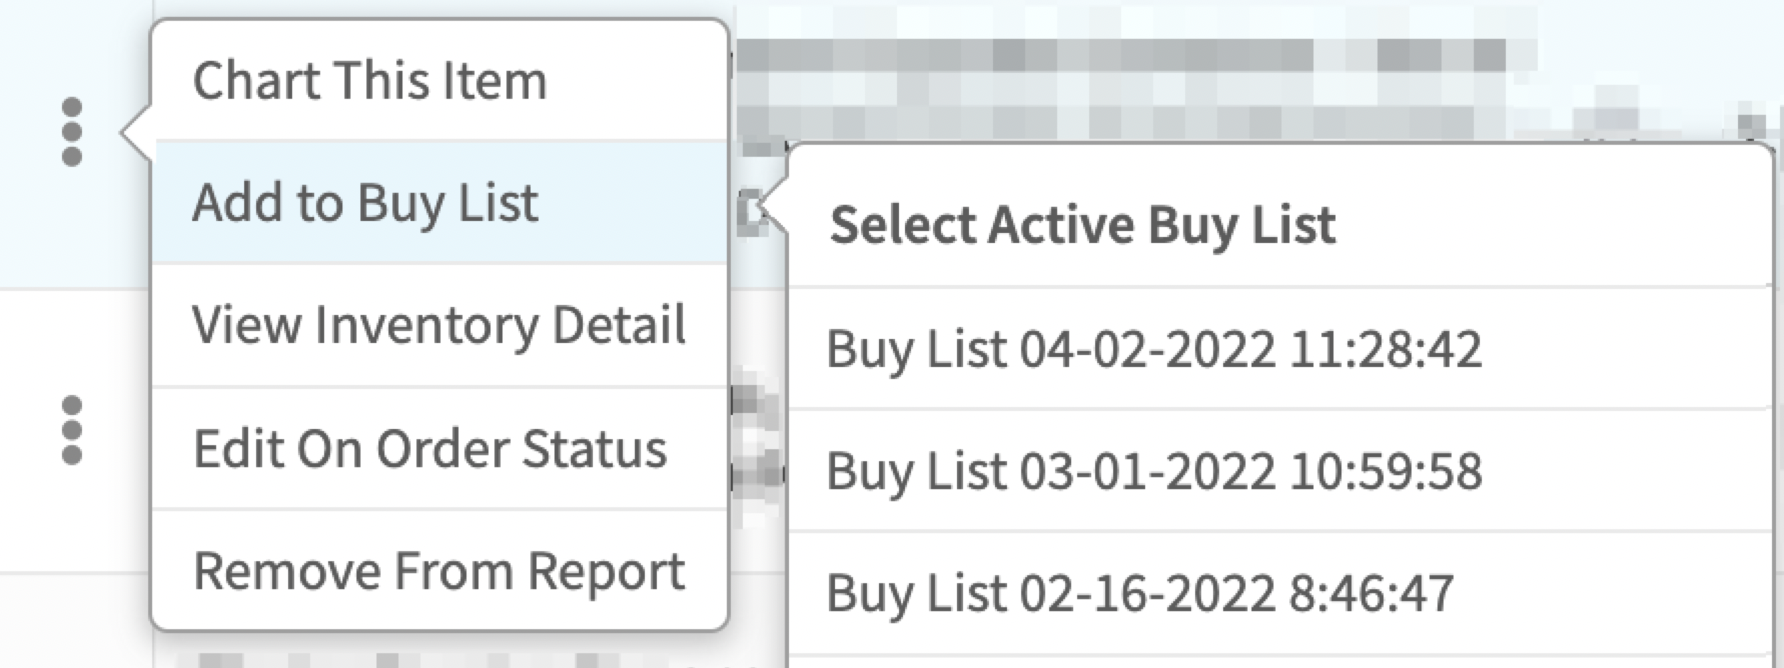The height and width of the screenshot is (668, 1784).
Task: Click third row's blank left cell
Action: point(71,625)
